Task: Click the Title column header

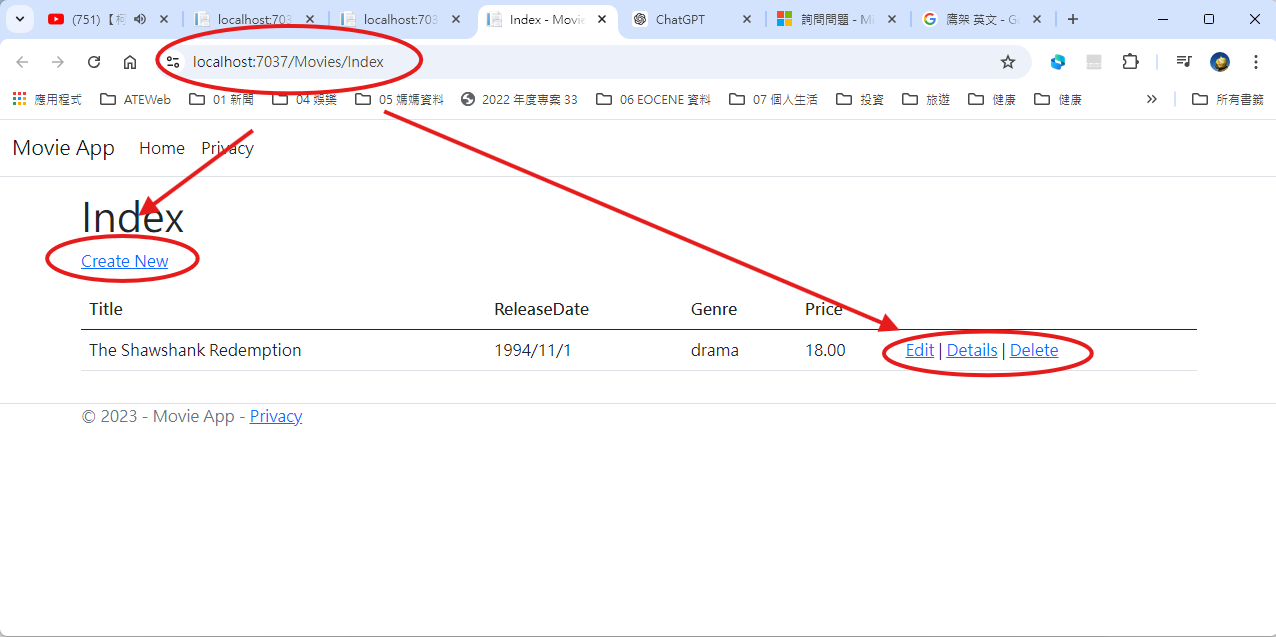Action: 106,309
